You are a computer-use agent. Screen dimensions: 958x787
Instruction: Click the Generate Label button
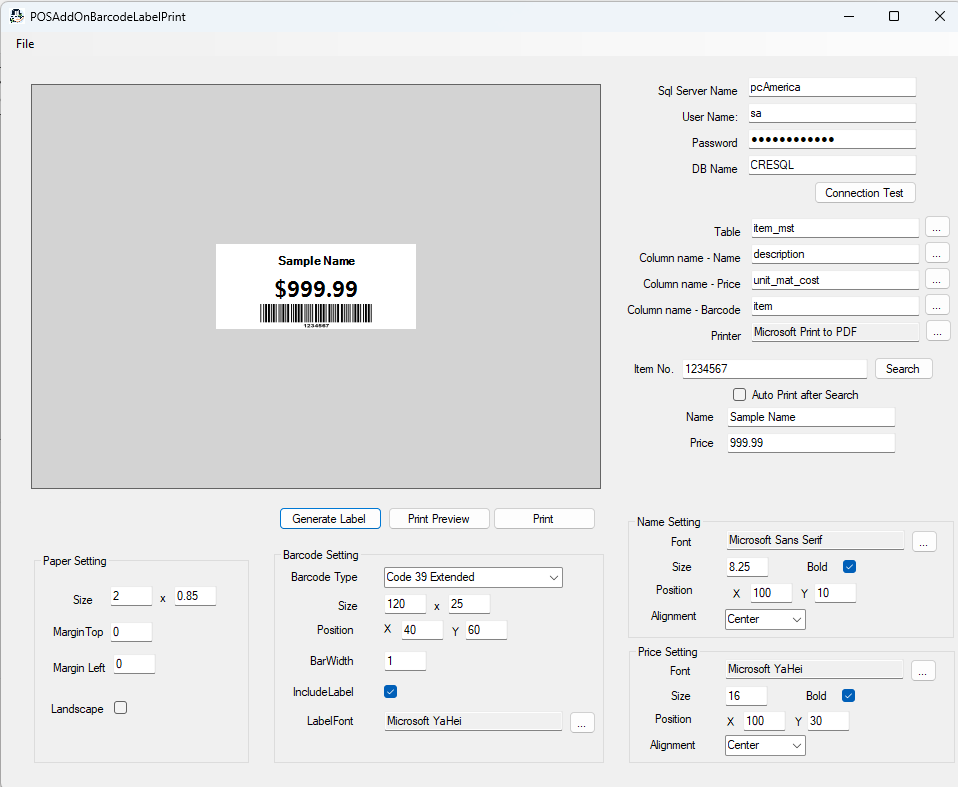coord(330,519)
